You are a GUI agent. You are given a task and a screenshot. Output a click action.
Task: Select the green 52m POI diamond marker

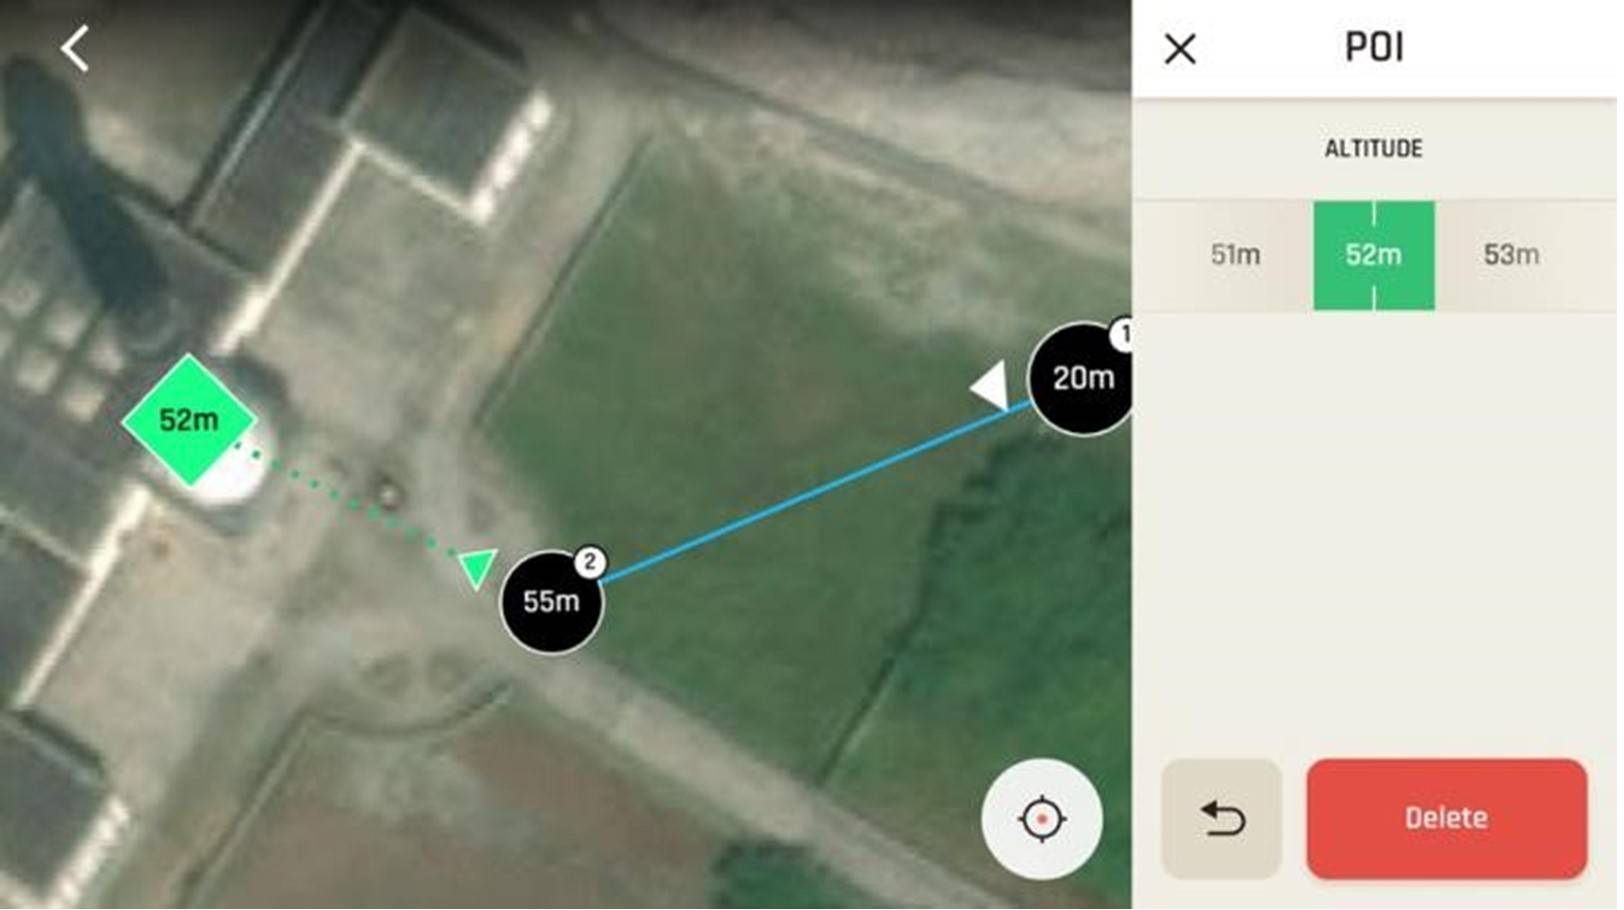point(188,420)
